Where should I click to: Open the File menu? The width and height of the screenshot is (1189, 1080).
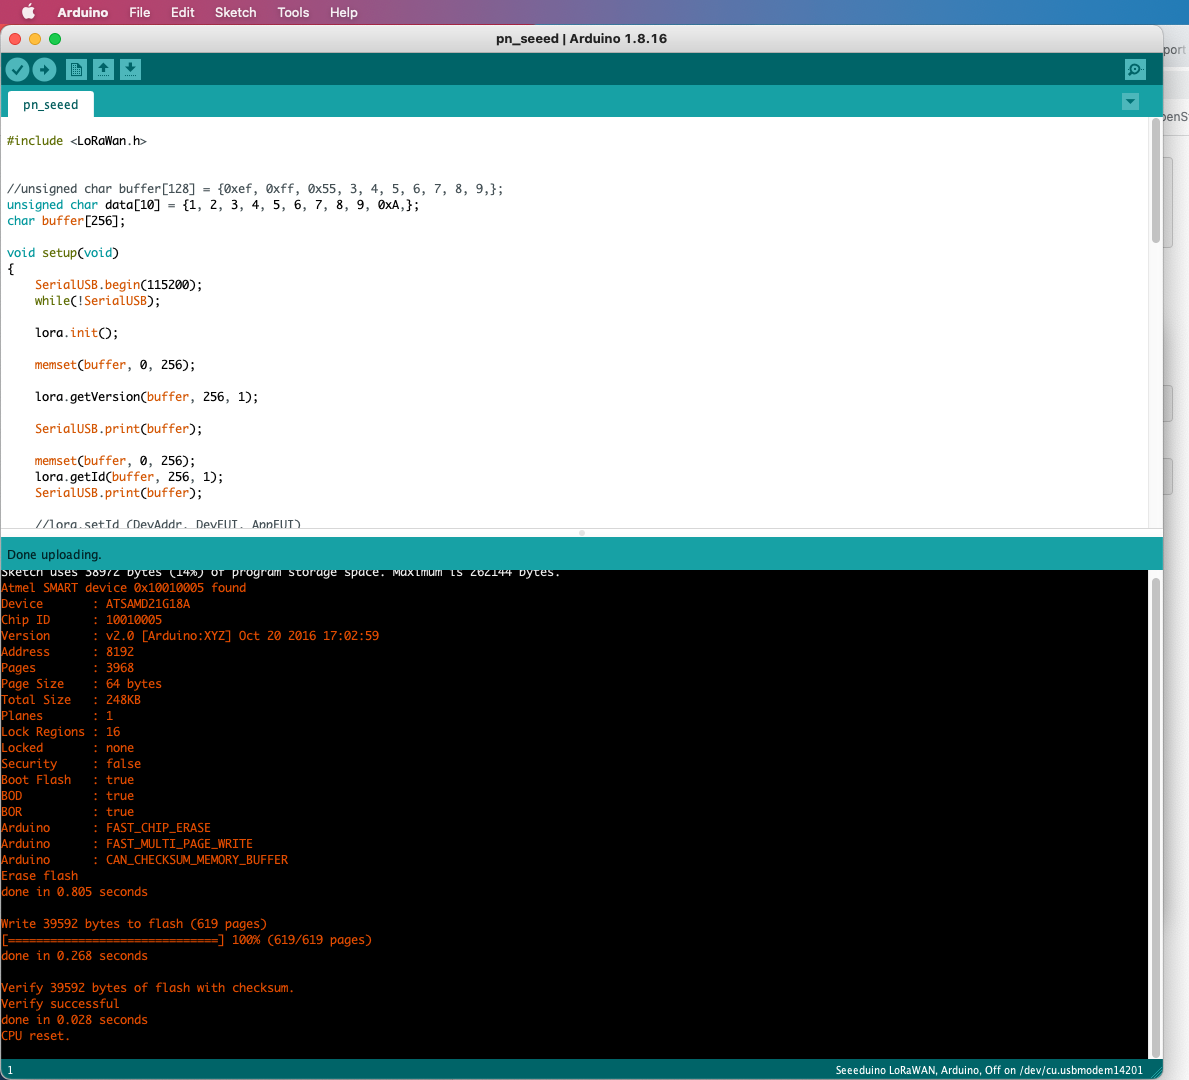tap(140, 12)
